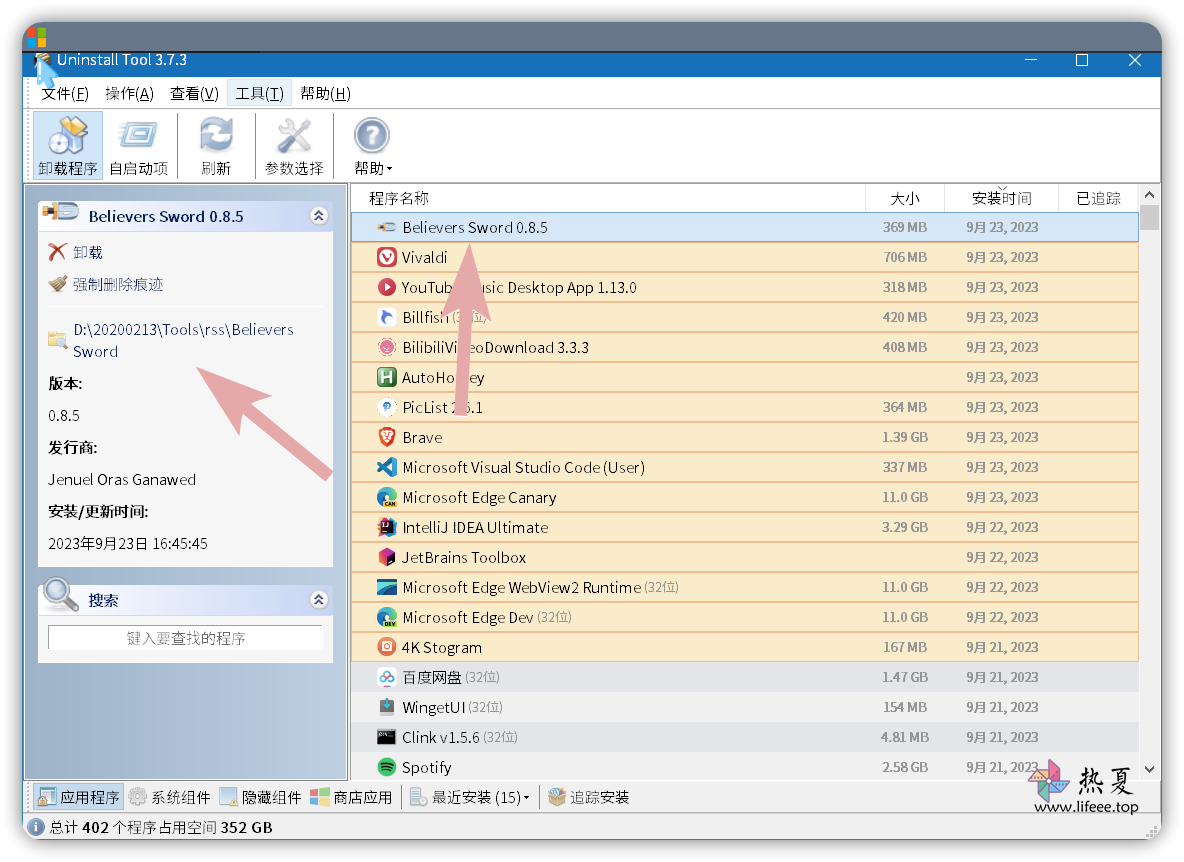Collapse the 搜索 search panel

coord(319,599)
